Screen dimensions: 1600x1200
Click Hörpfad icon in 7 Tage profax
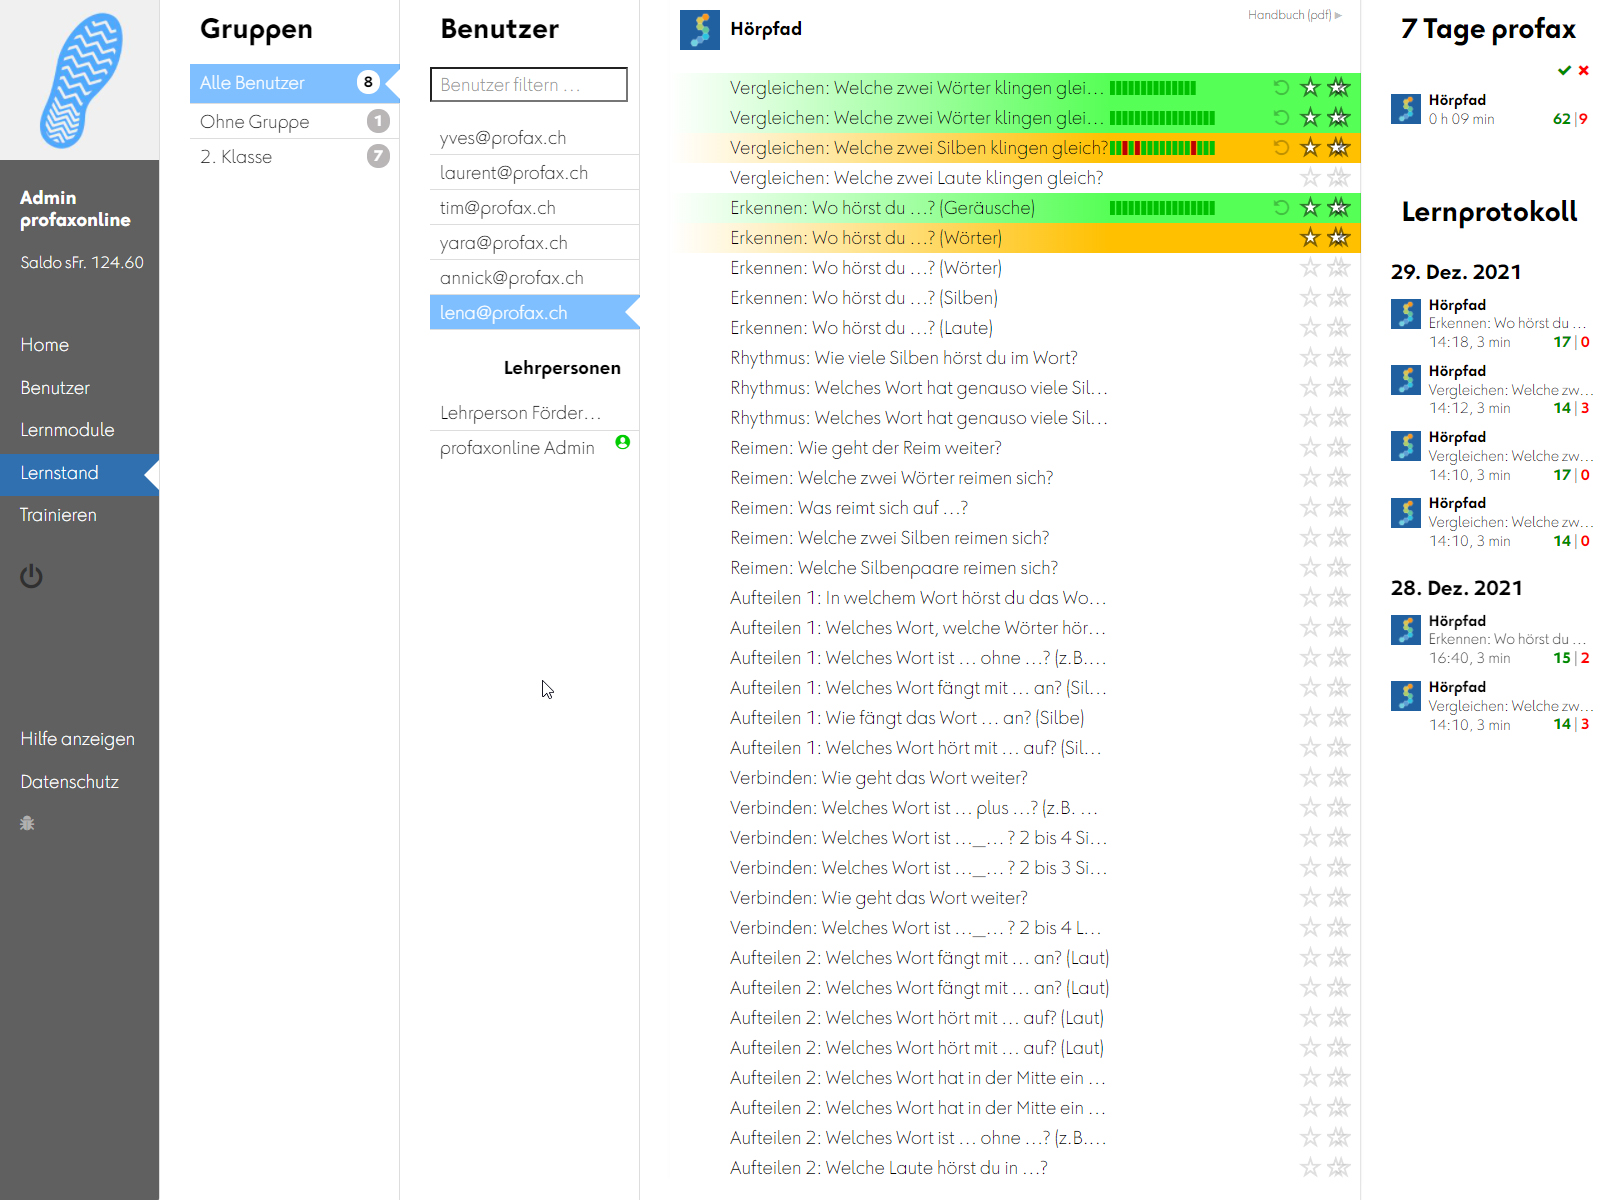point(1406,109)
